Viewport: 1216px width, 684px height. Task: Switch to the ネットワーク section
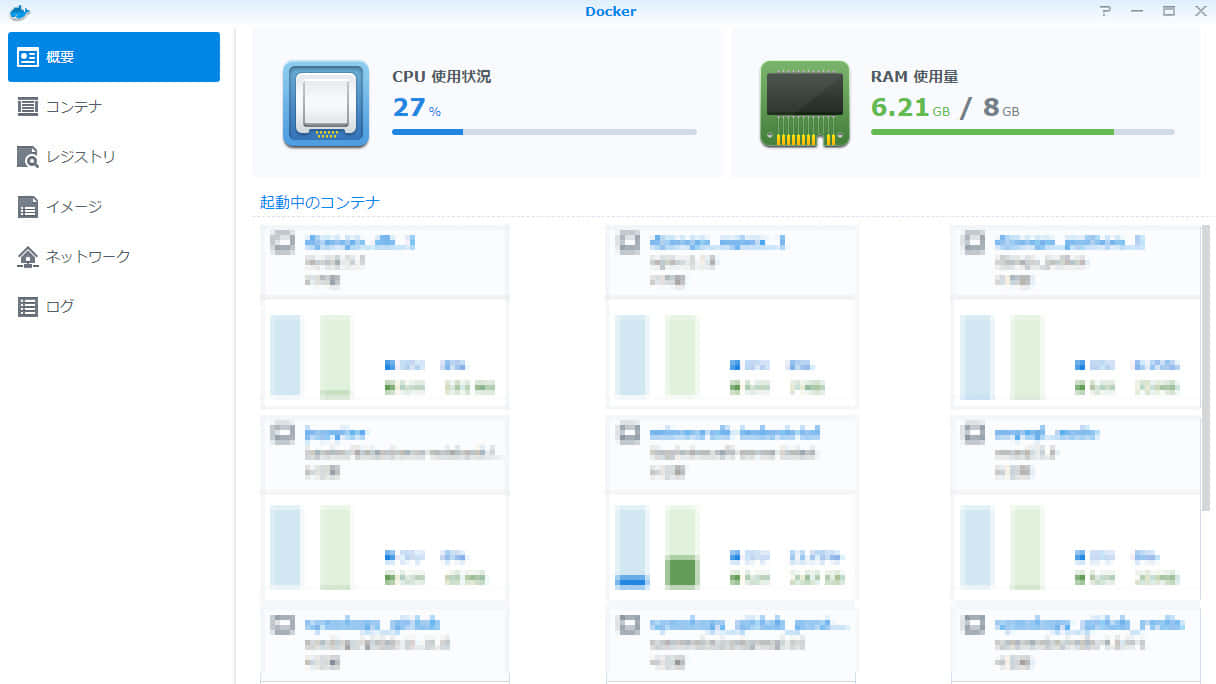114,257
